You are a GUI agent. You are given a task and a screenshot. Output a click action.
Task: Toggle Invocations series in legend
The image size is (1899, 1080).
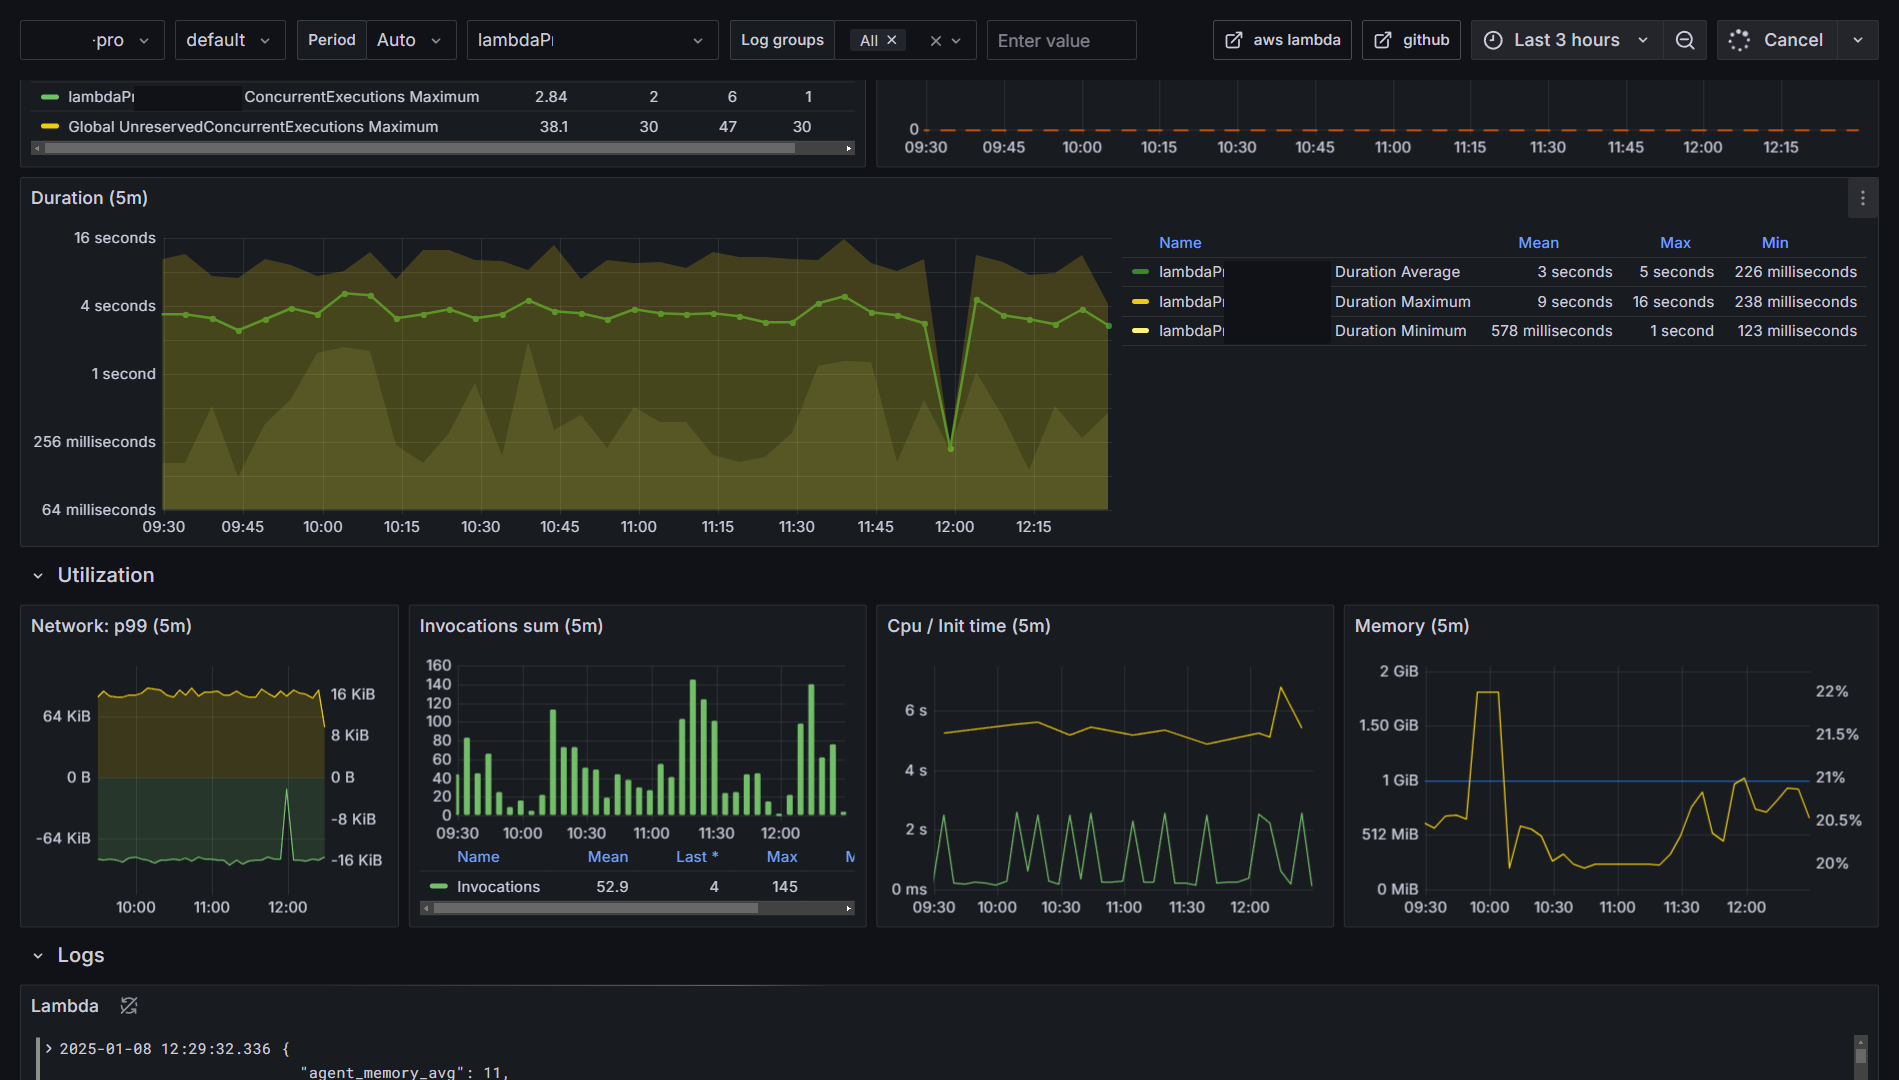pyautogui.click(x=497, y=887)
